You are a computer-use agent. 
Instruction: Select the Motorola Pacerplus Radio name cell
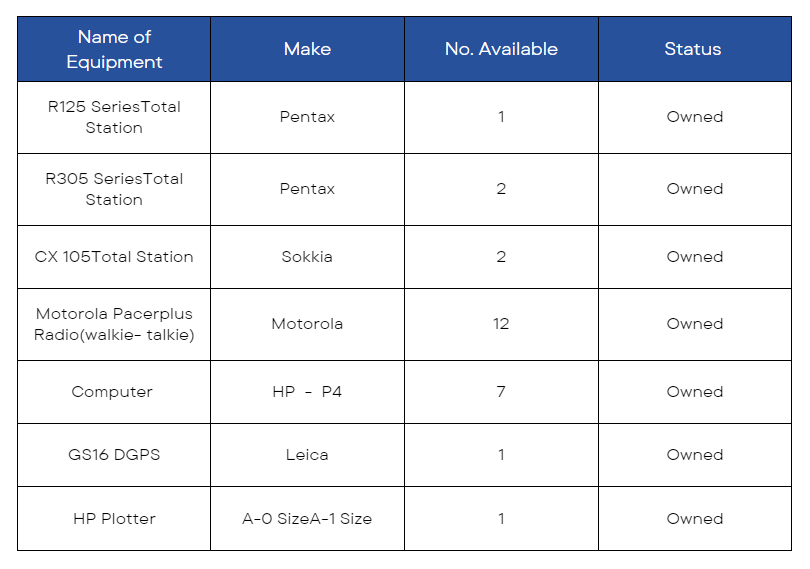point(114,324)
